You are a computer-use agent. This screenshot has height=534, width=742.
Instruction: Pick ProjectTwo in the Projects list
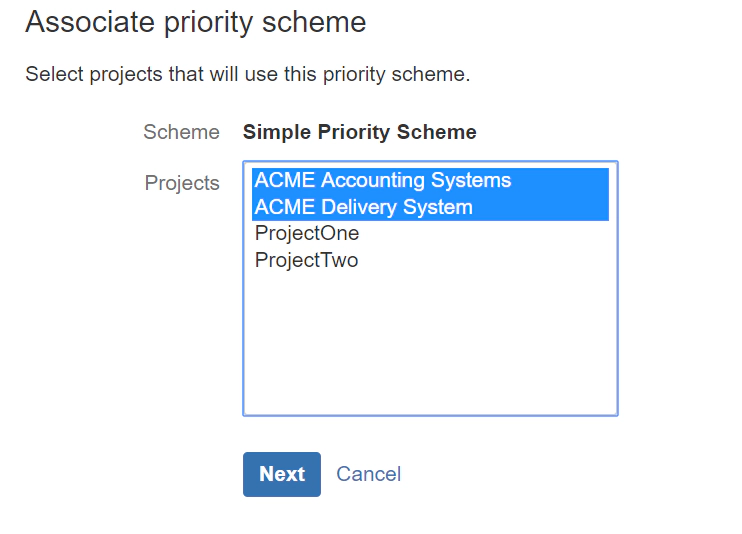pos(306,260)
